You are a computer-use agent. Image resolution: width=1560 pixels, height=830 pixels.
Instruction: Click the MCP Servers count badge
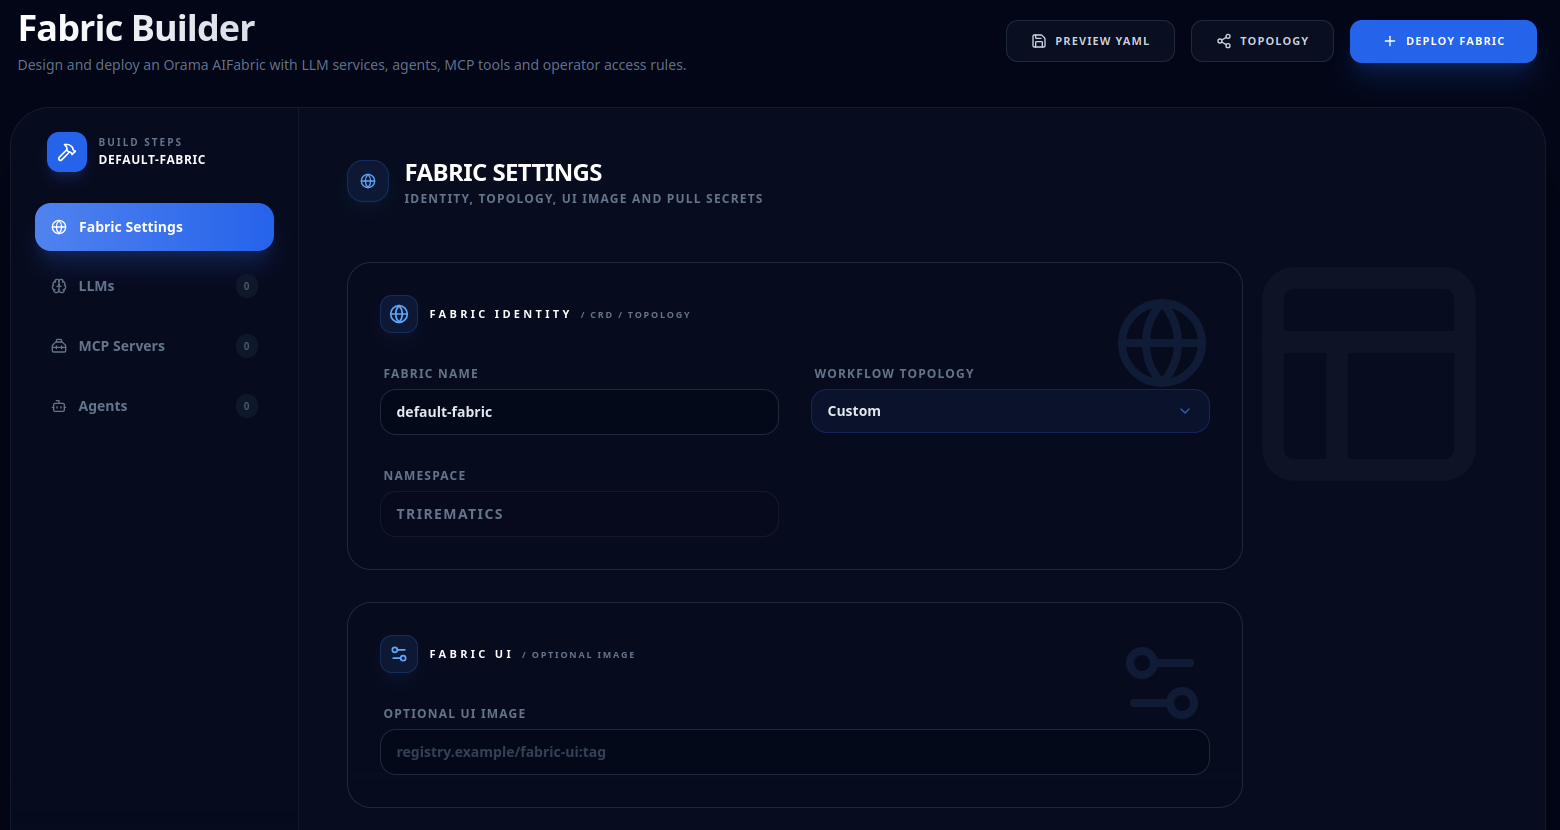pos(247,346)
